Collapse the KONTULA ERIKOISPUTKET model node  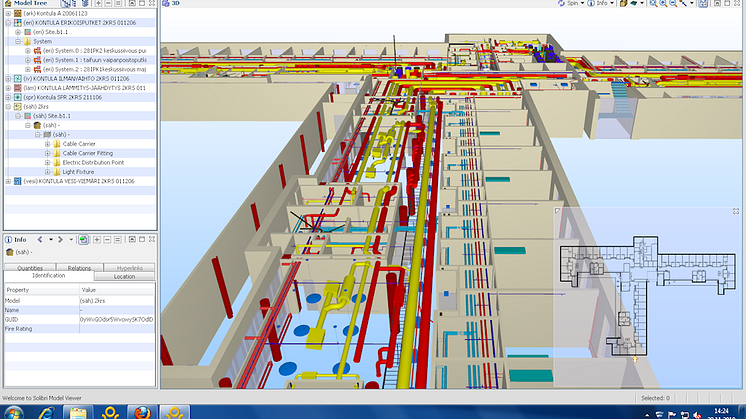(8, 23)
